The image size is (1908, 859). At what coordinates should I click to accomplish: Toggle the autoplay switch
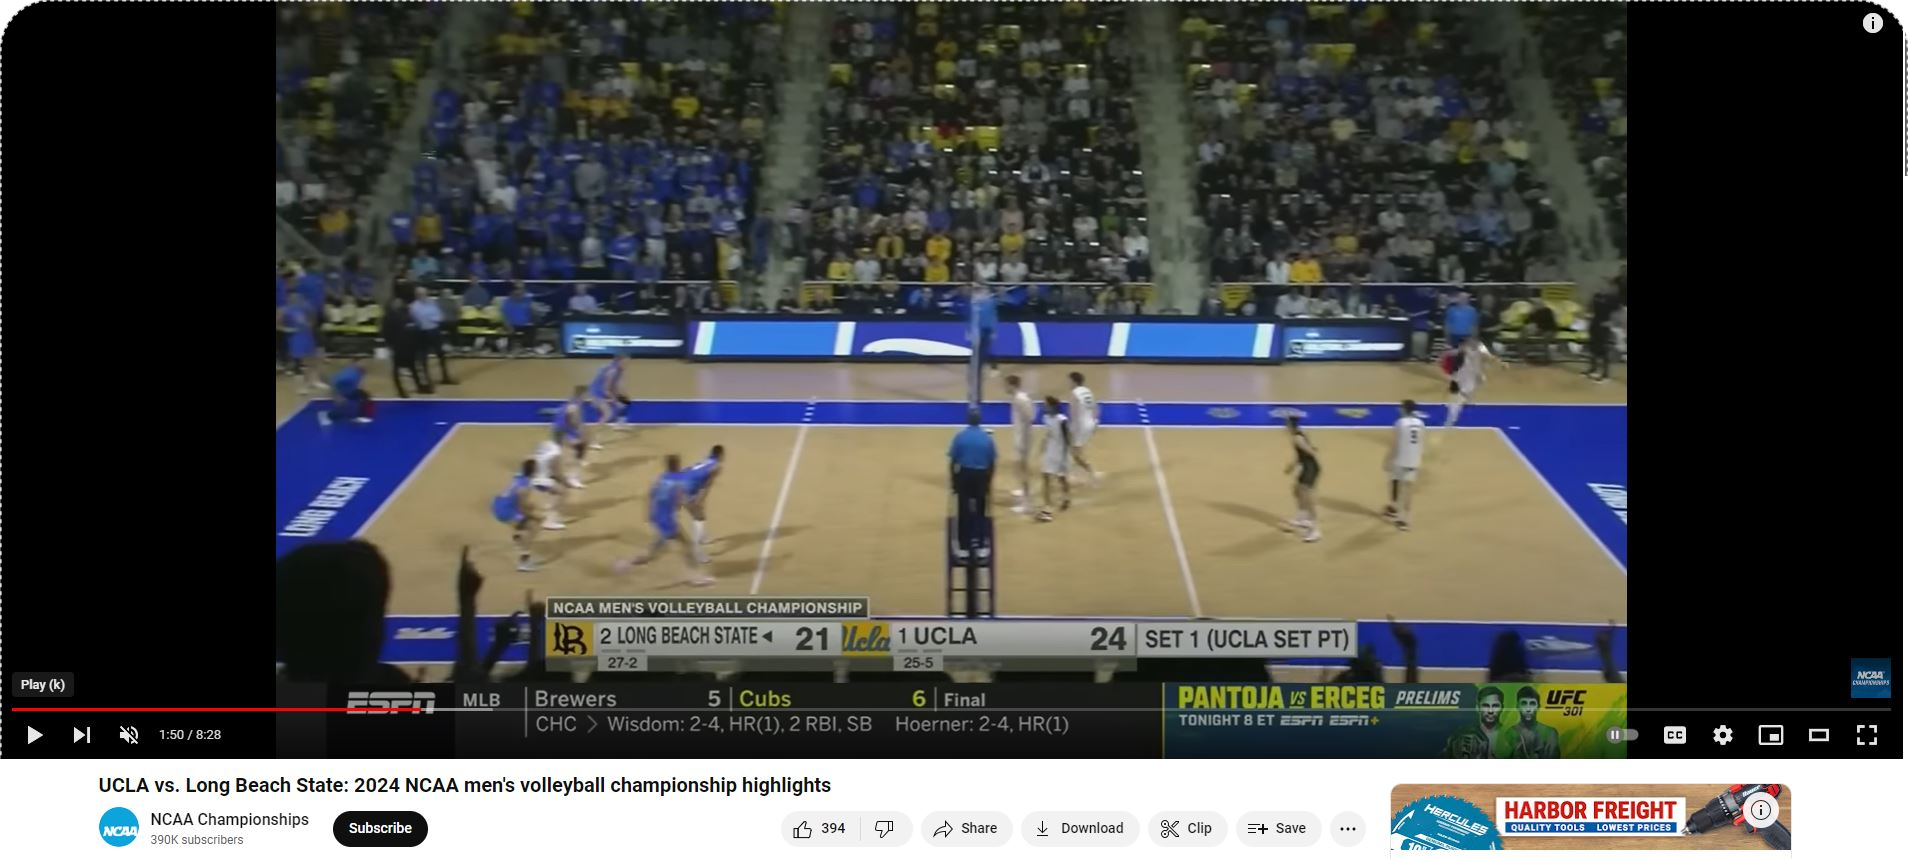tap(1622, 735)
